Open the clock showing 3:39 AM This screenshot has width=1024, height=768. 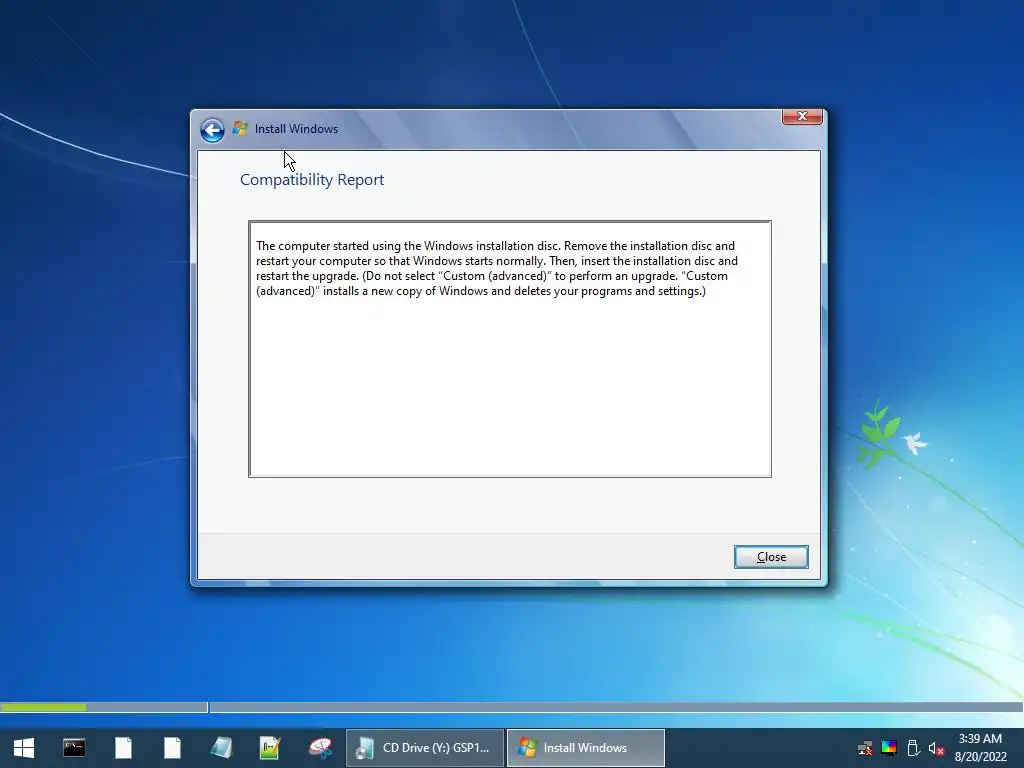pyautogui.click(x=980, y=748)
